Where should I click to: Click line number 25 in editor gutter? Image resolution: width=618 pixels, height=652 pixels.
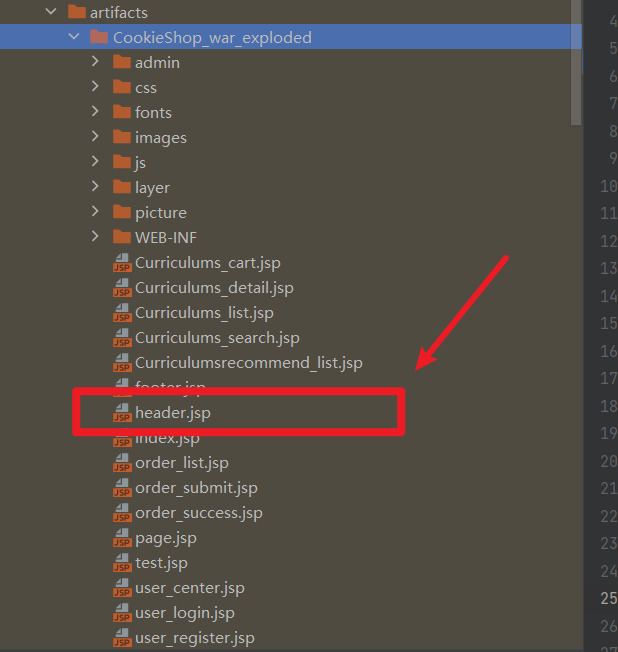[x=608, y=598]
